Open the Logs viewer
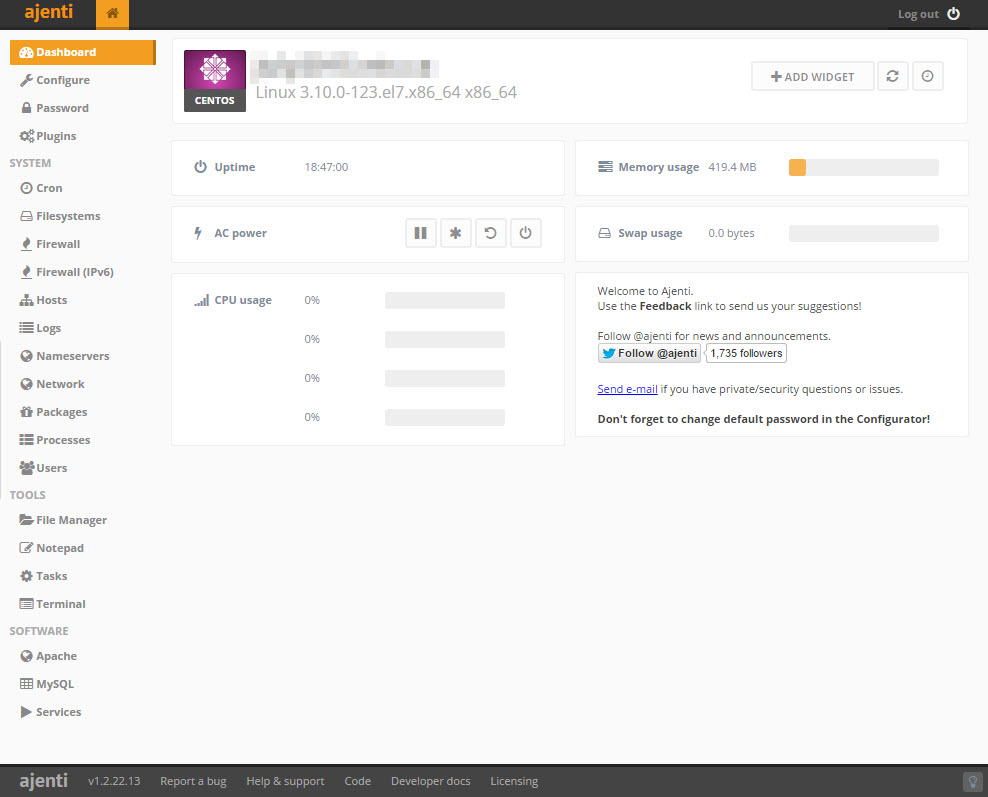988x797 pixels. tap(40, 328)
